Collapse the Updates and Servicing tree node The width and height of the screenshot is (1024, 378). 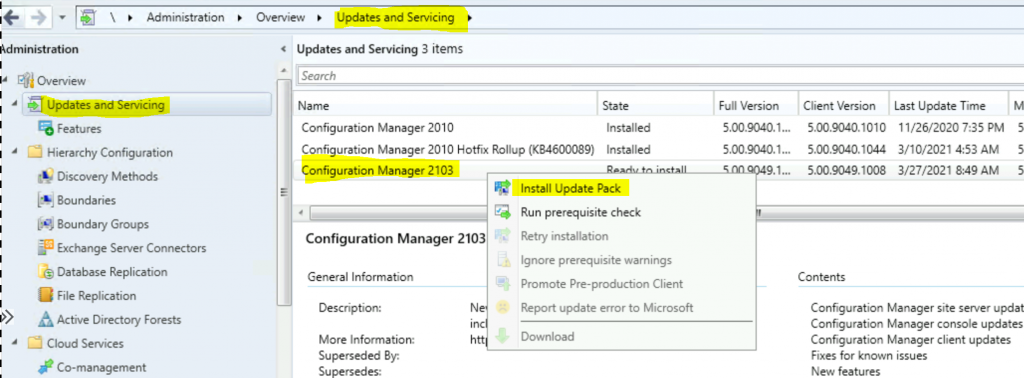[15, 104]
